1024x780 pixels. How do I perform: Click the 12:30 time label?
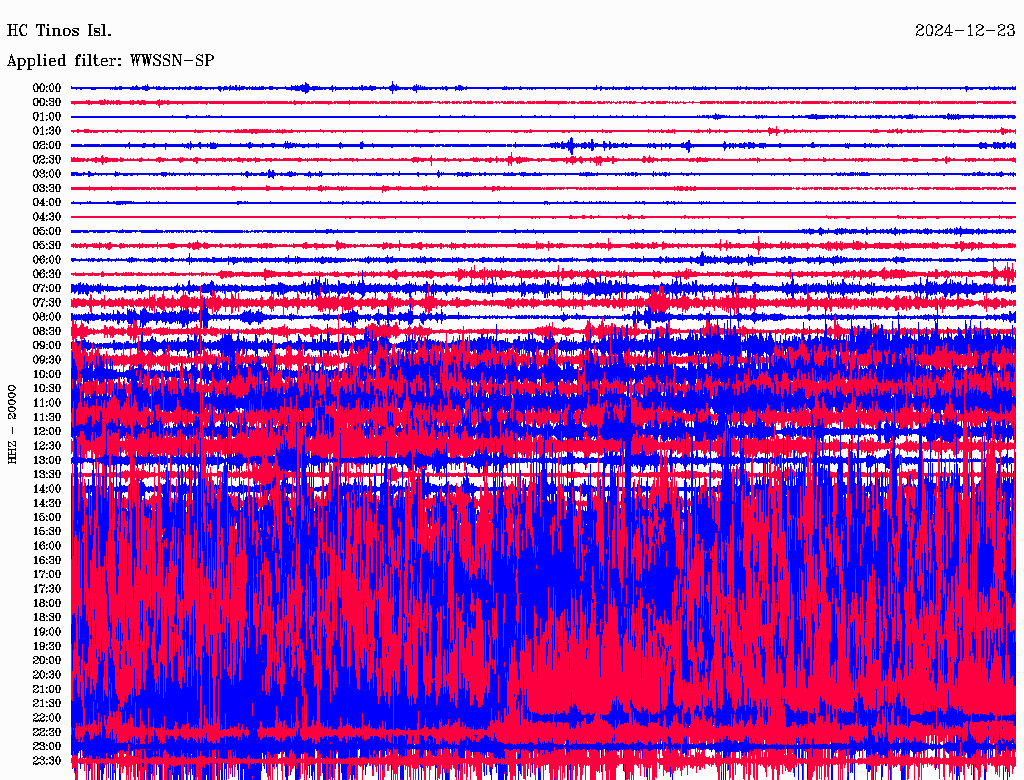(x=47, y=446)
